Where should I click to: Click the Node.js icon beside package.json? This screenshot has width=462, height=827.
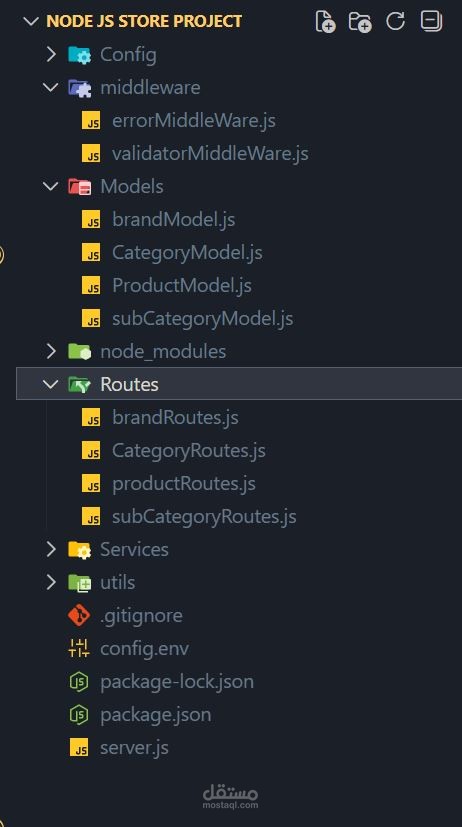tap(79, 715)
